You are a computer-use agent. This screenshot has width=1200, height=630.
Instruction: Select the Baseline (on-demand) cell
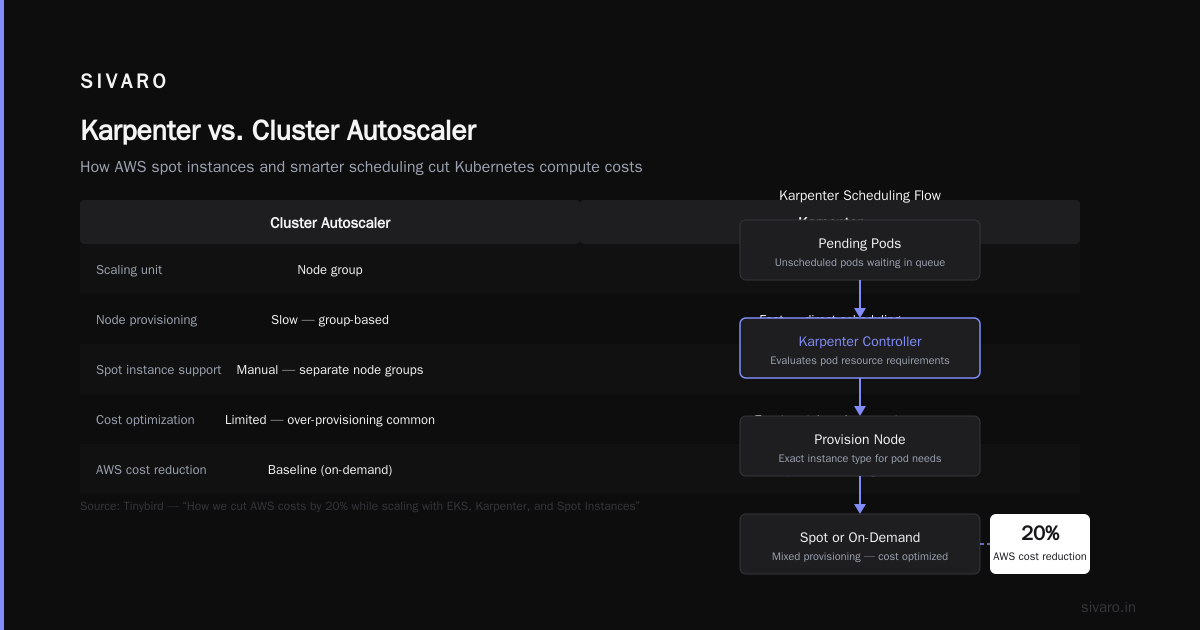pyautogui.click(x=330, y=470)
